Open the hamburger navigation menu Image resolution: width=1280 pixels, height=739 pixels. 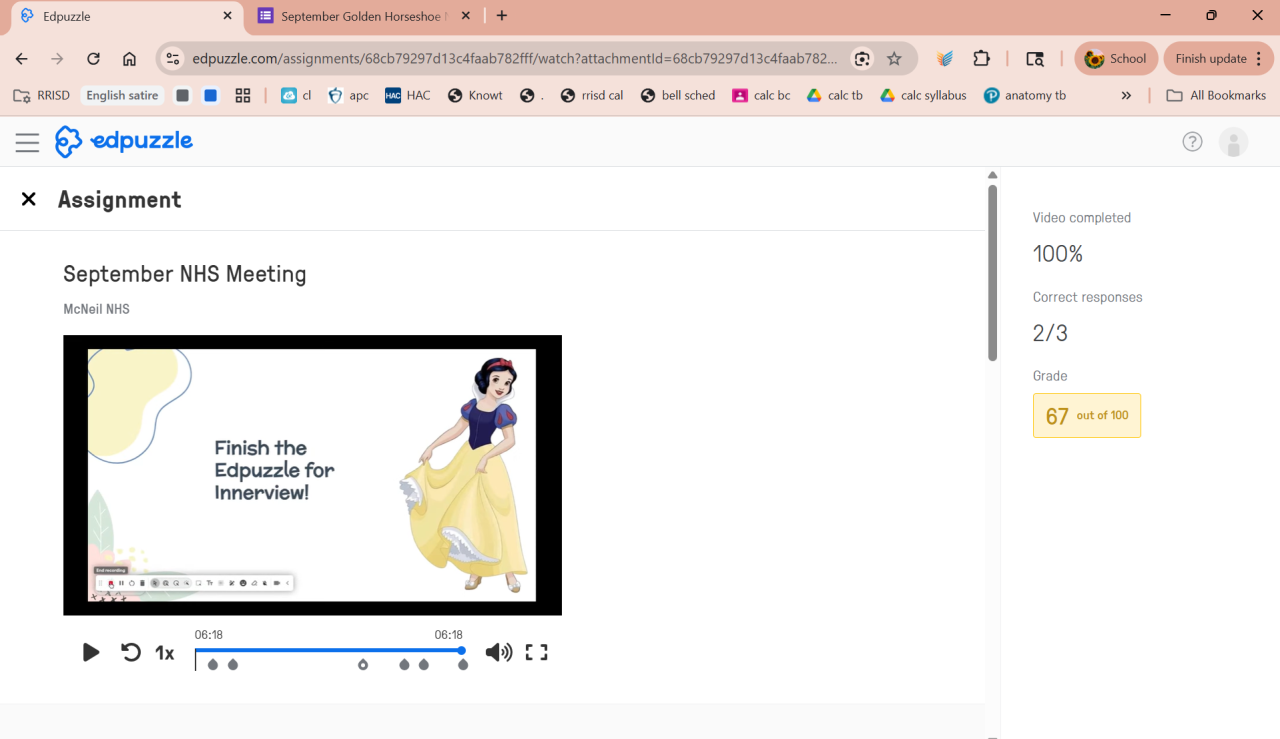point(27,142)
